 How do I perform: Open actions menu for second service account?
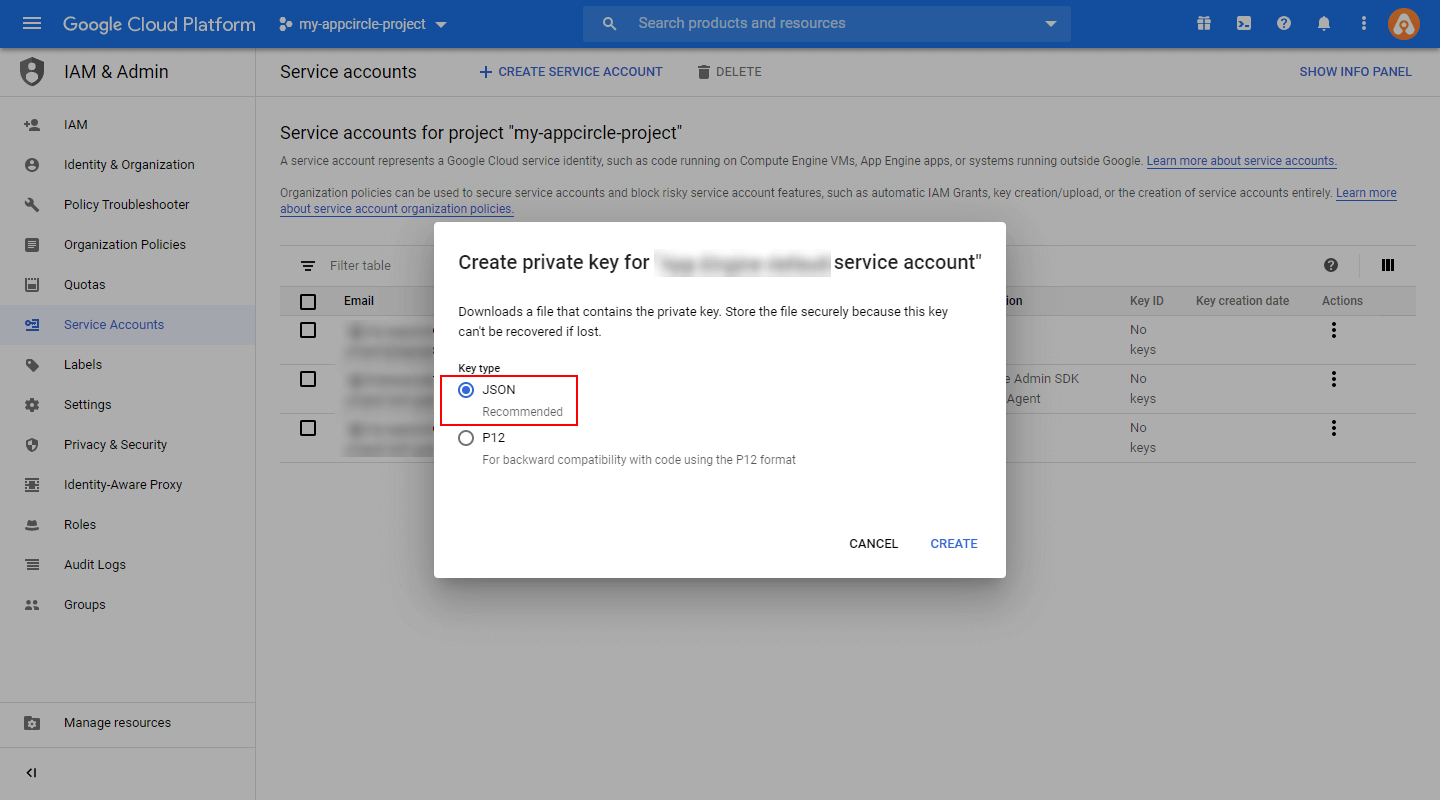pyautogui.click(x=1334, y=379)
